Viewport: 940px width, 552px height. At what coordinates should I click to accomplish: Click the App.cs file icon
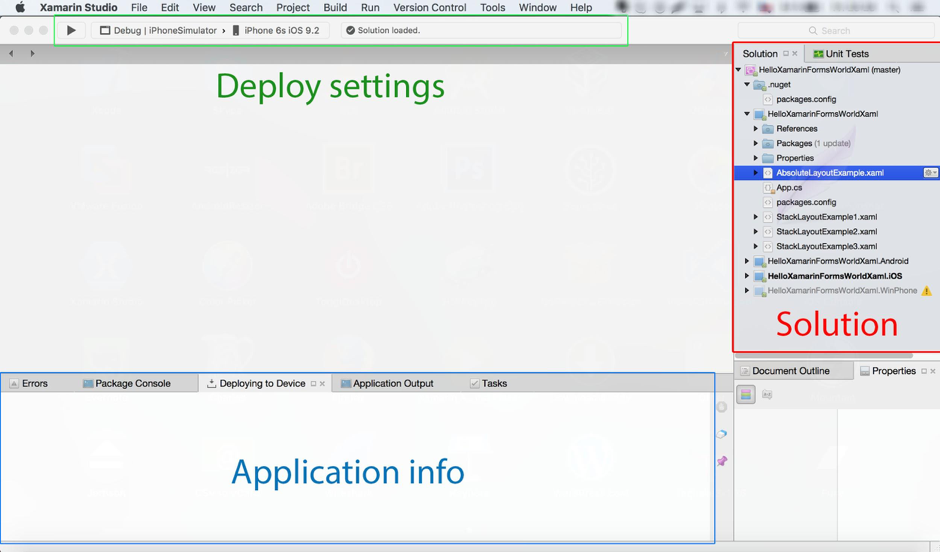coord(768,188)
